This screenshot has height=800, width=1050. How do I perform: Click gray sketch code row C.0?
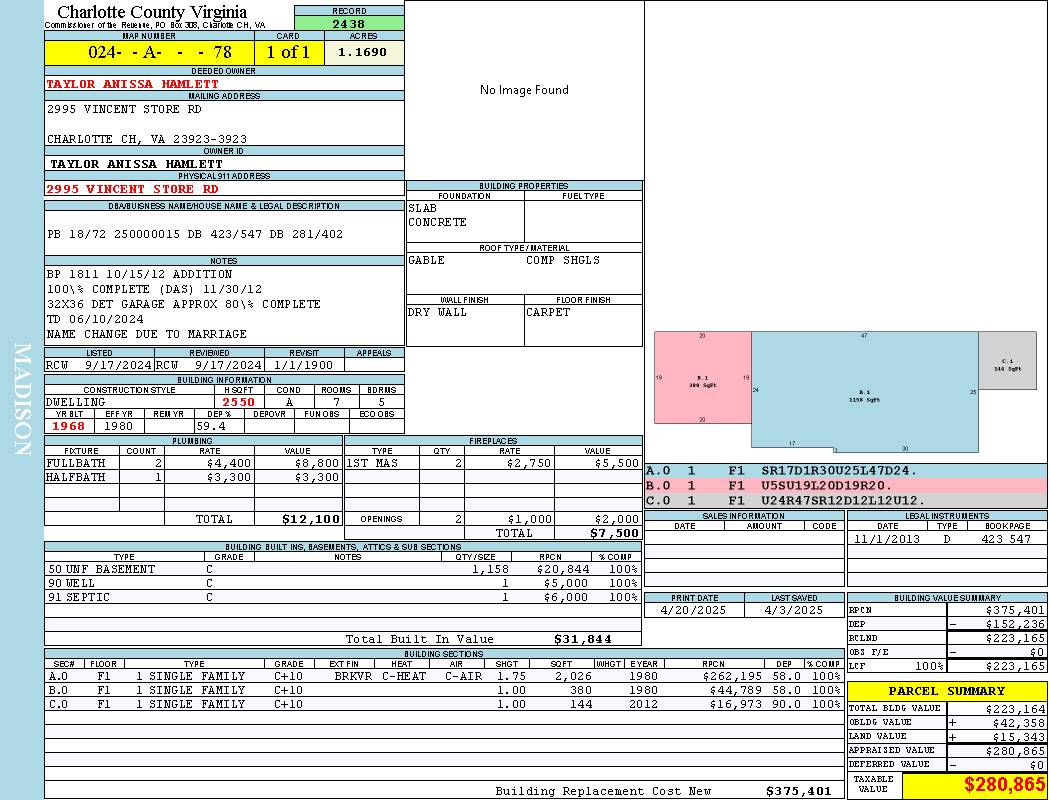tap(846, 501)
